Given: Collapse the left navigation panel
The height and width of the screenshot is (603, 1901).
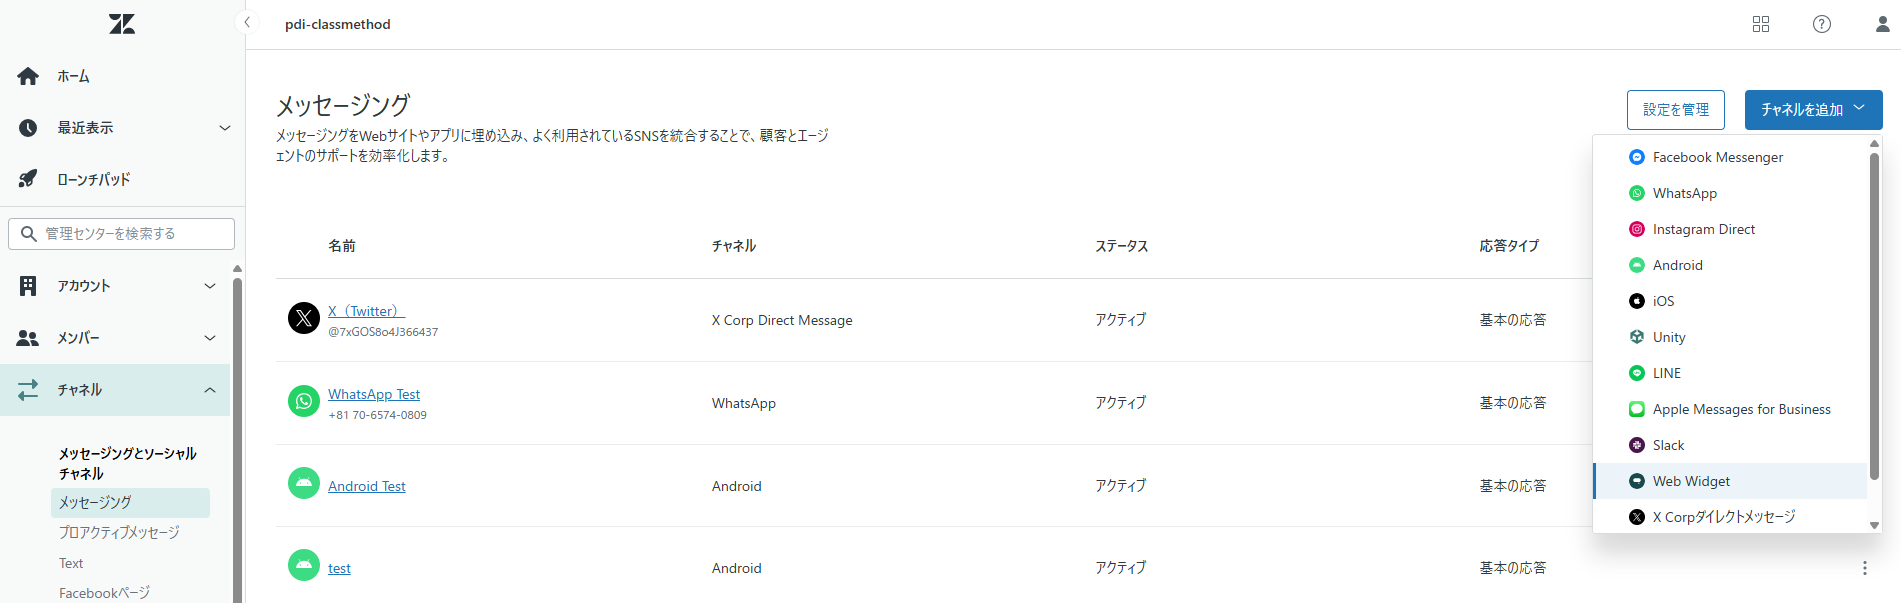Looking at the screenshot, I should pos(246,21).
